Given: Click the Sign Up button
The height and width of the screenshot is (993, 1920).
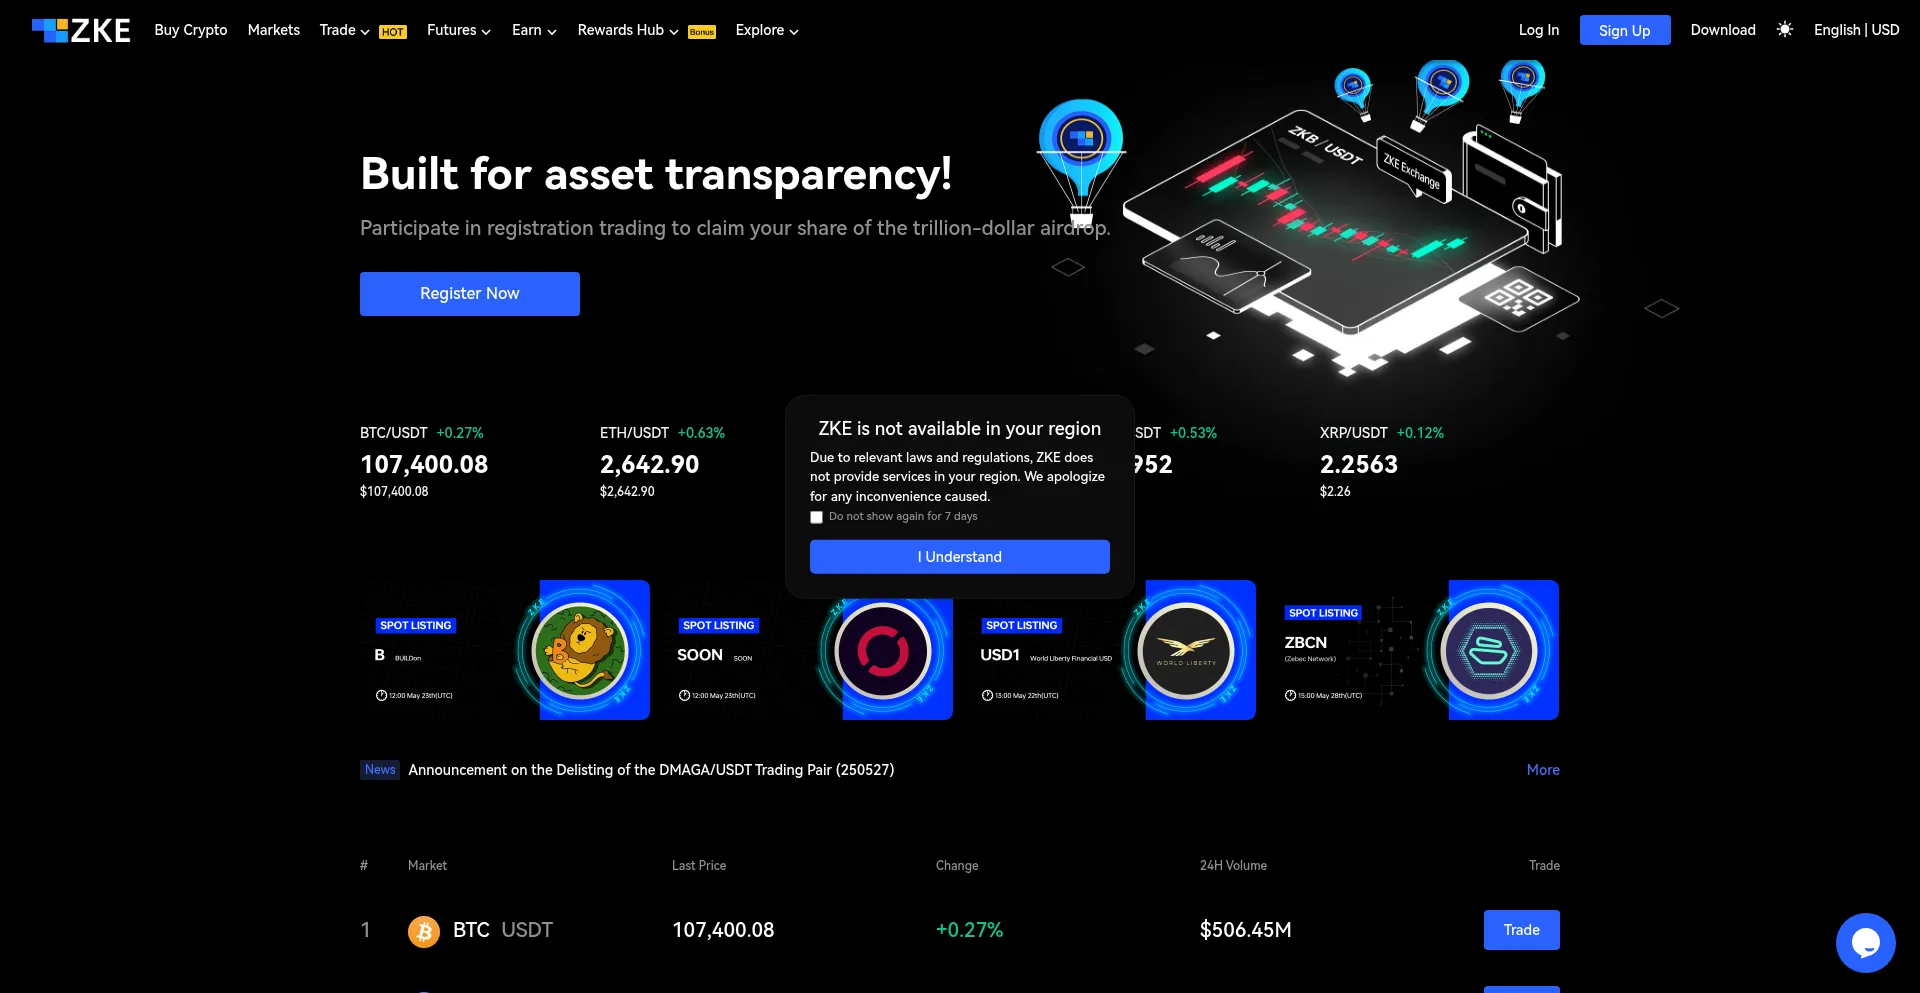Looking at the screenshot, I should 1625,30.
